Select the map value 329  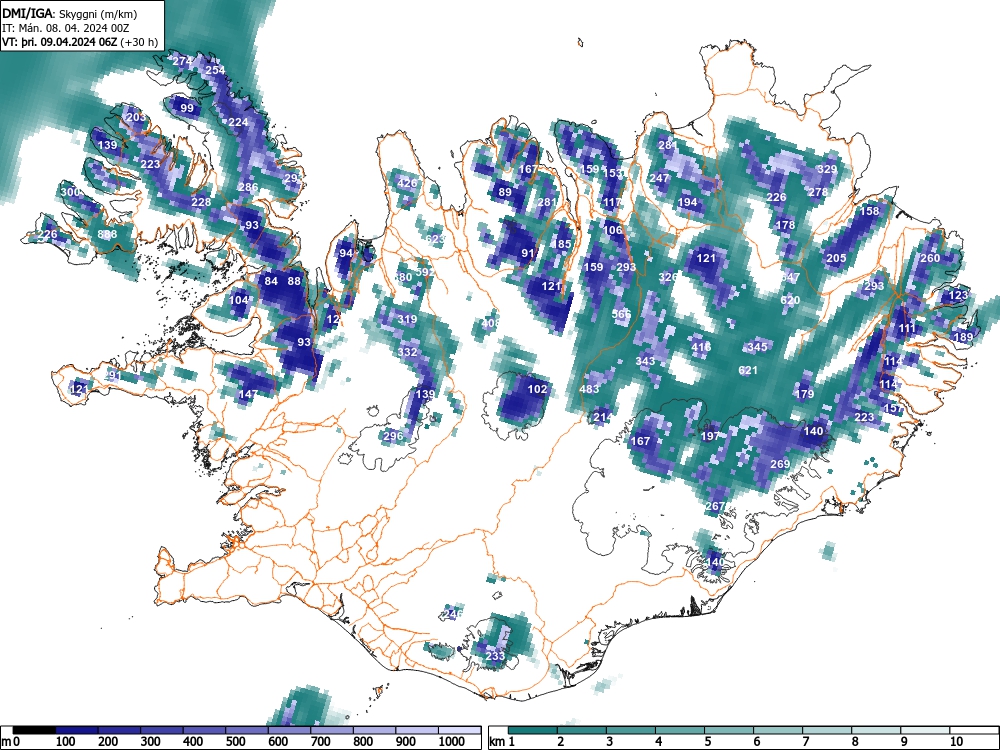click(x=827, y=170)
